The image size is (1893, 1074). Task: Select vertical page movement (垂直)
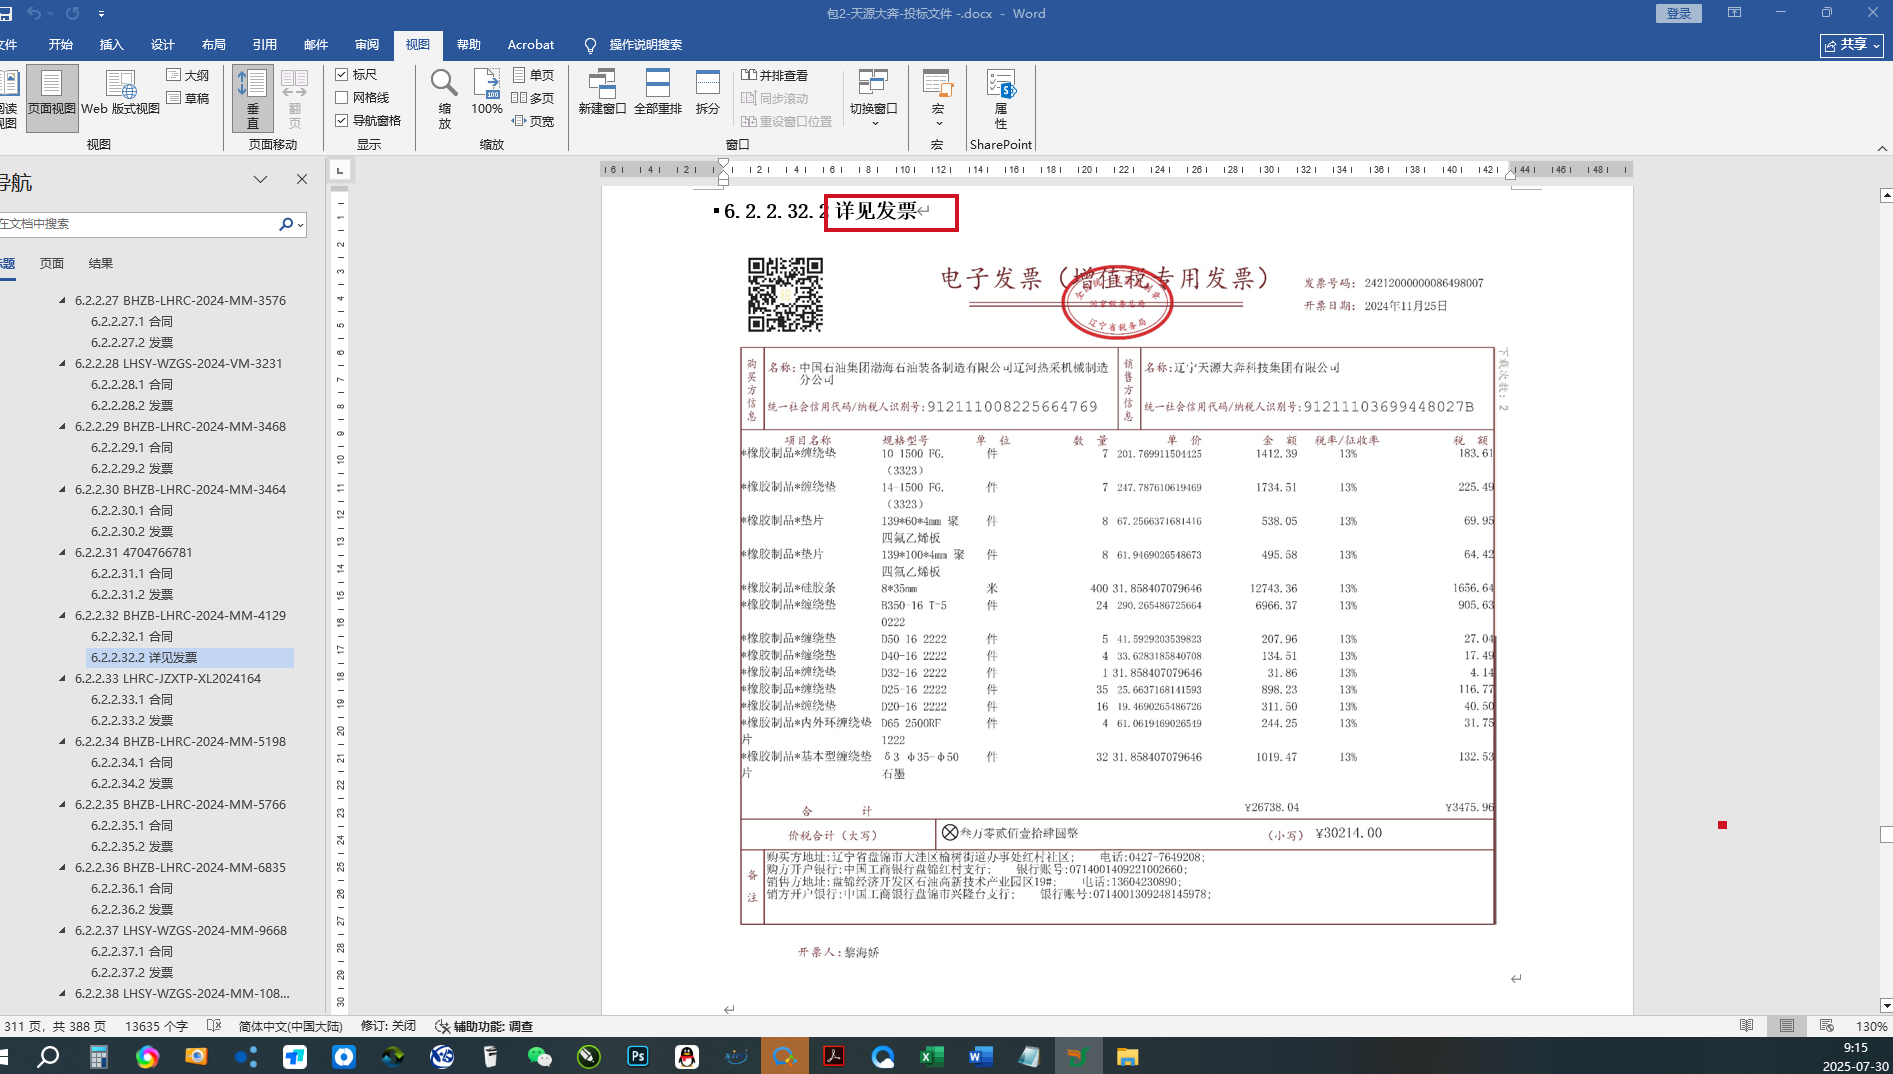click(x=253, y=98)
